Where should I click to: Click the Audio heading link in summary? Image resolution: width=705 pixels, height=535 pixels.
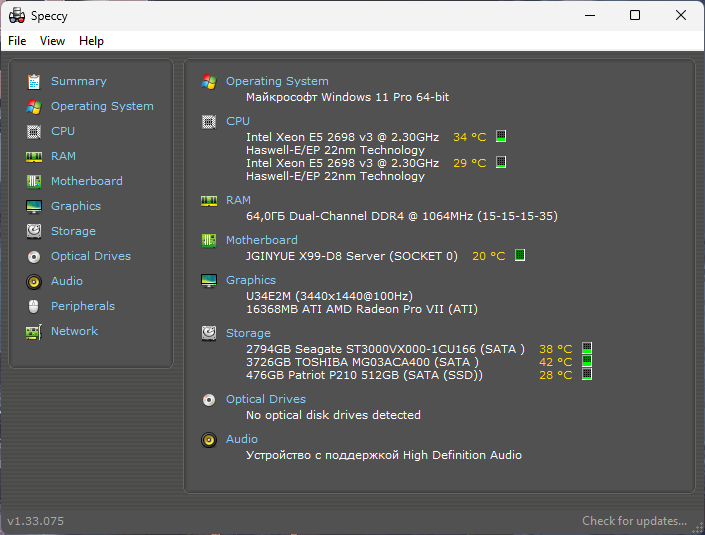(x=241, y=439)
